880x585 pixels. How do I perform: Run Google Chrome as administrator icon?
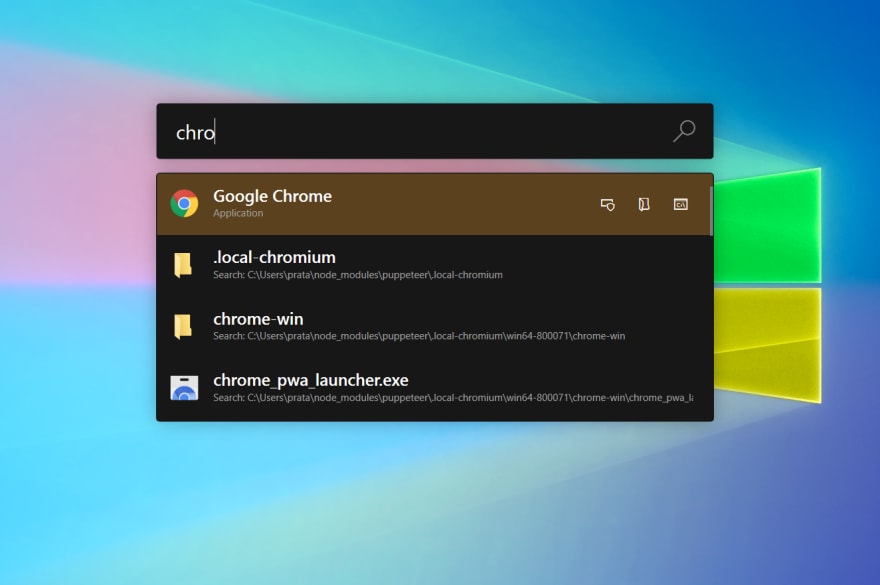[x=607, y=204]
